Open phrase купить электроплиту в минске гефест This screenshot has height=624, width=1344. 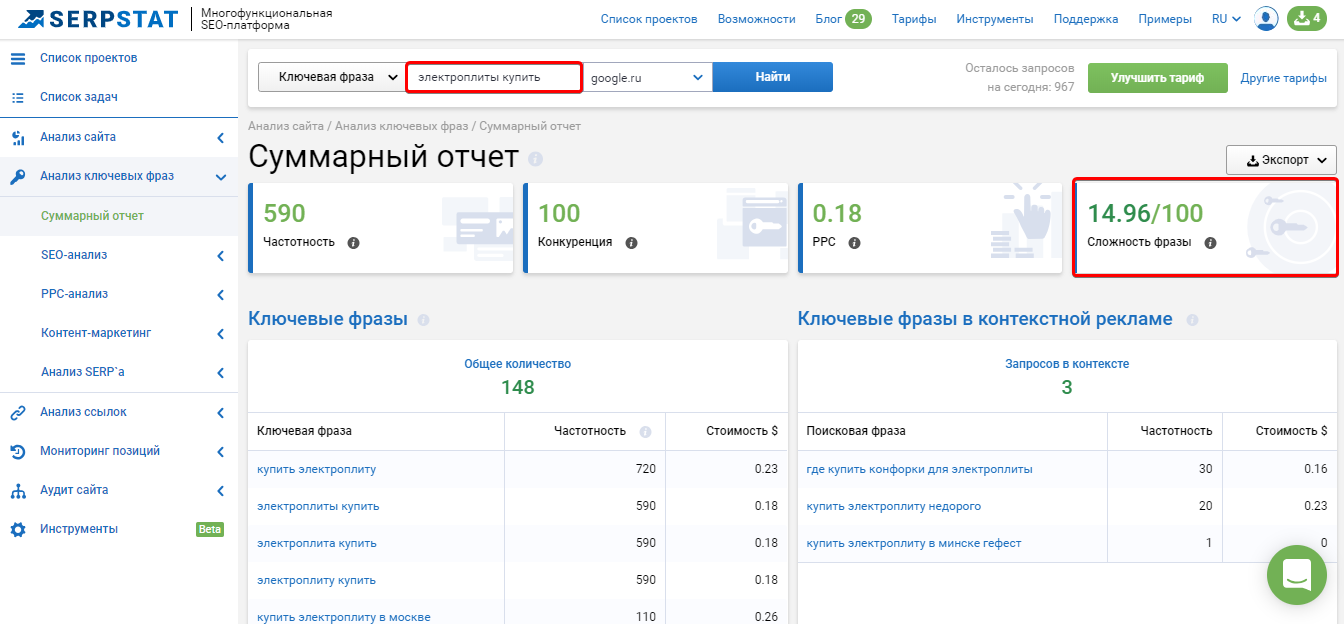pyautogui.click(x=914, y=543)
